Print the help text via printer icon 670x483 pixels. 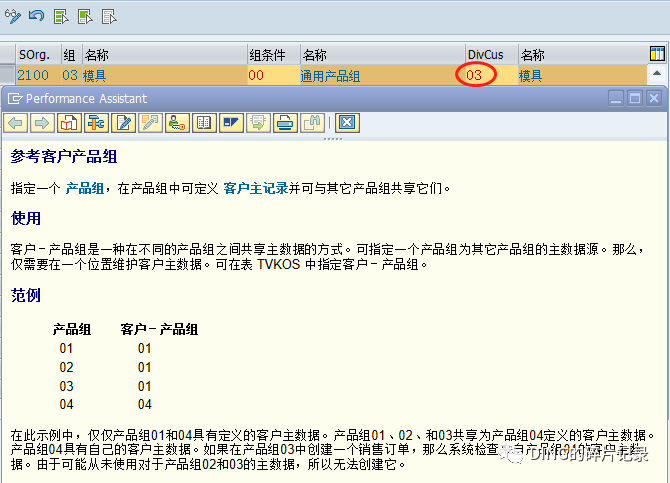pos(285,123)
